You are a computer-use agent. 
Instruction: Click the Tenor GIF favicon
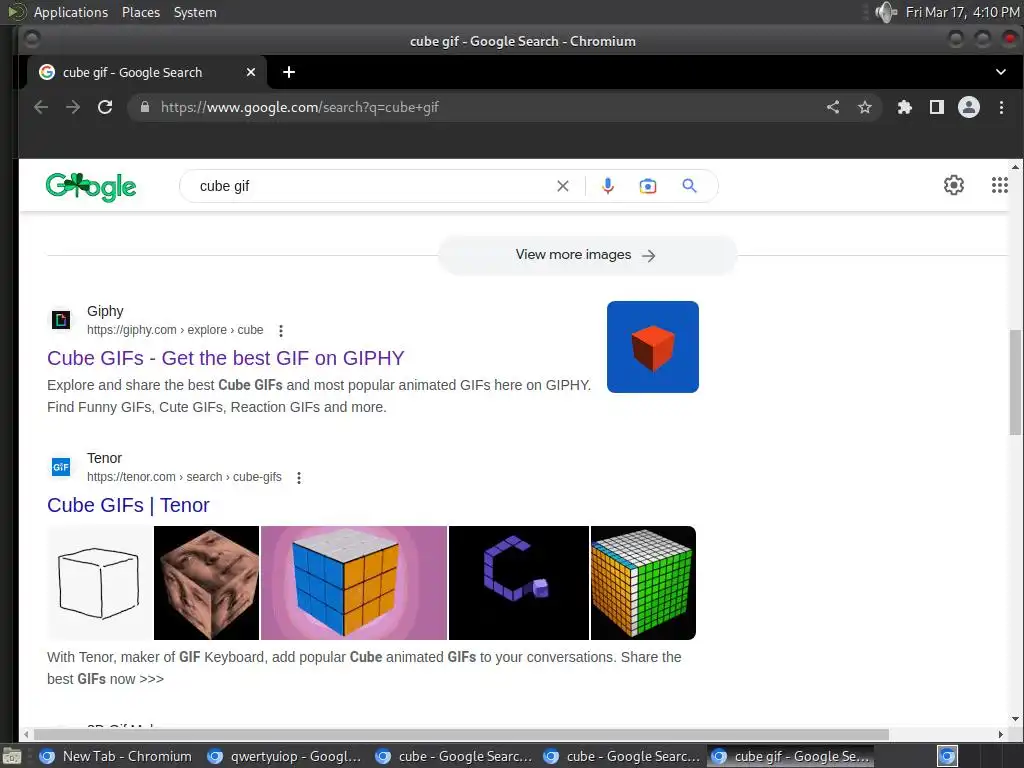tap(61, 467)
